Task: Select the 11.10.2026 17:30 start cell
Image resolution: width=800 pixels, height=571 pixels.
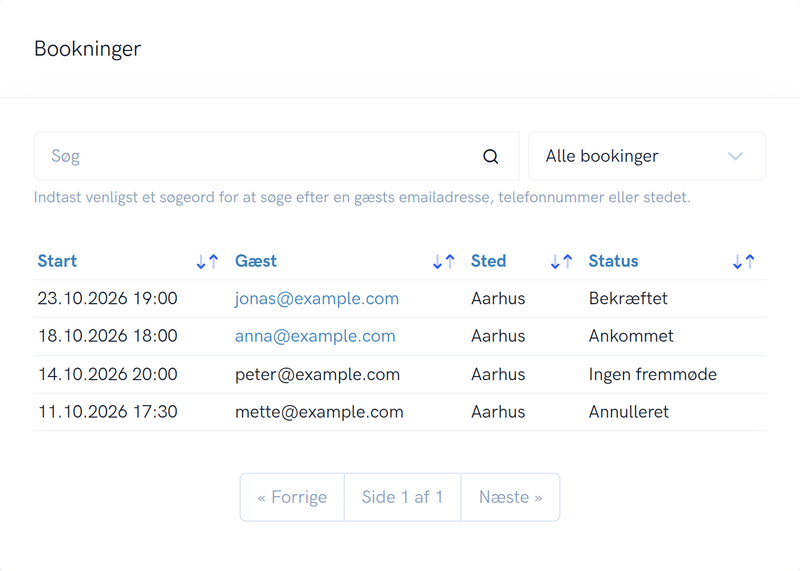Action: coord(108,411)
